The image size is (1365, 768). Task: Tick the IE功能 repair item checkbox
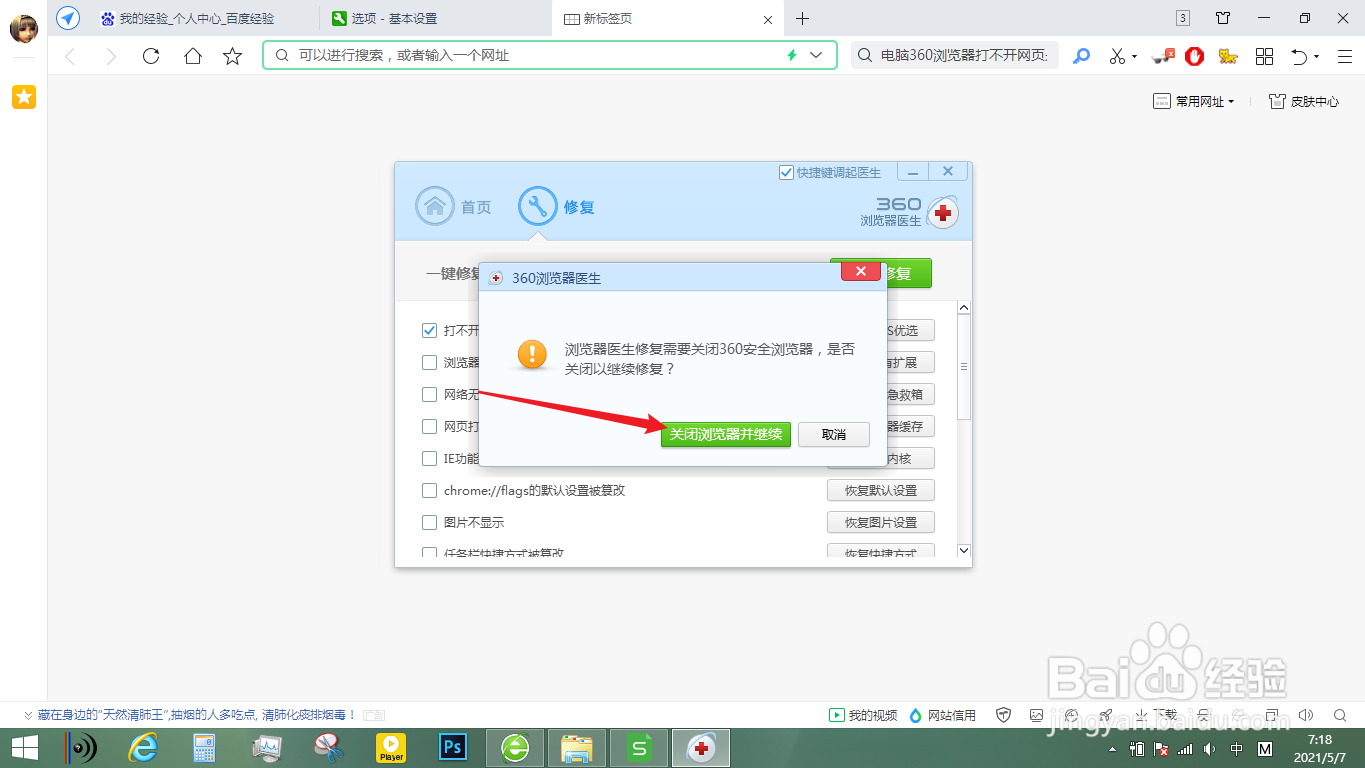click(x=429, y=458)
